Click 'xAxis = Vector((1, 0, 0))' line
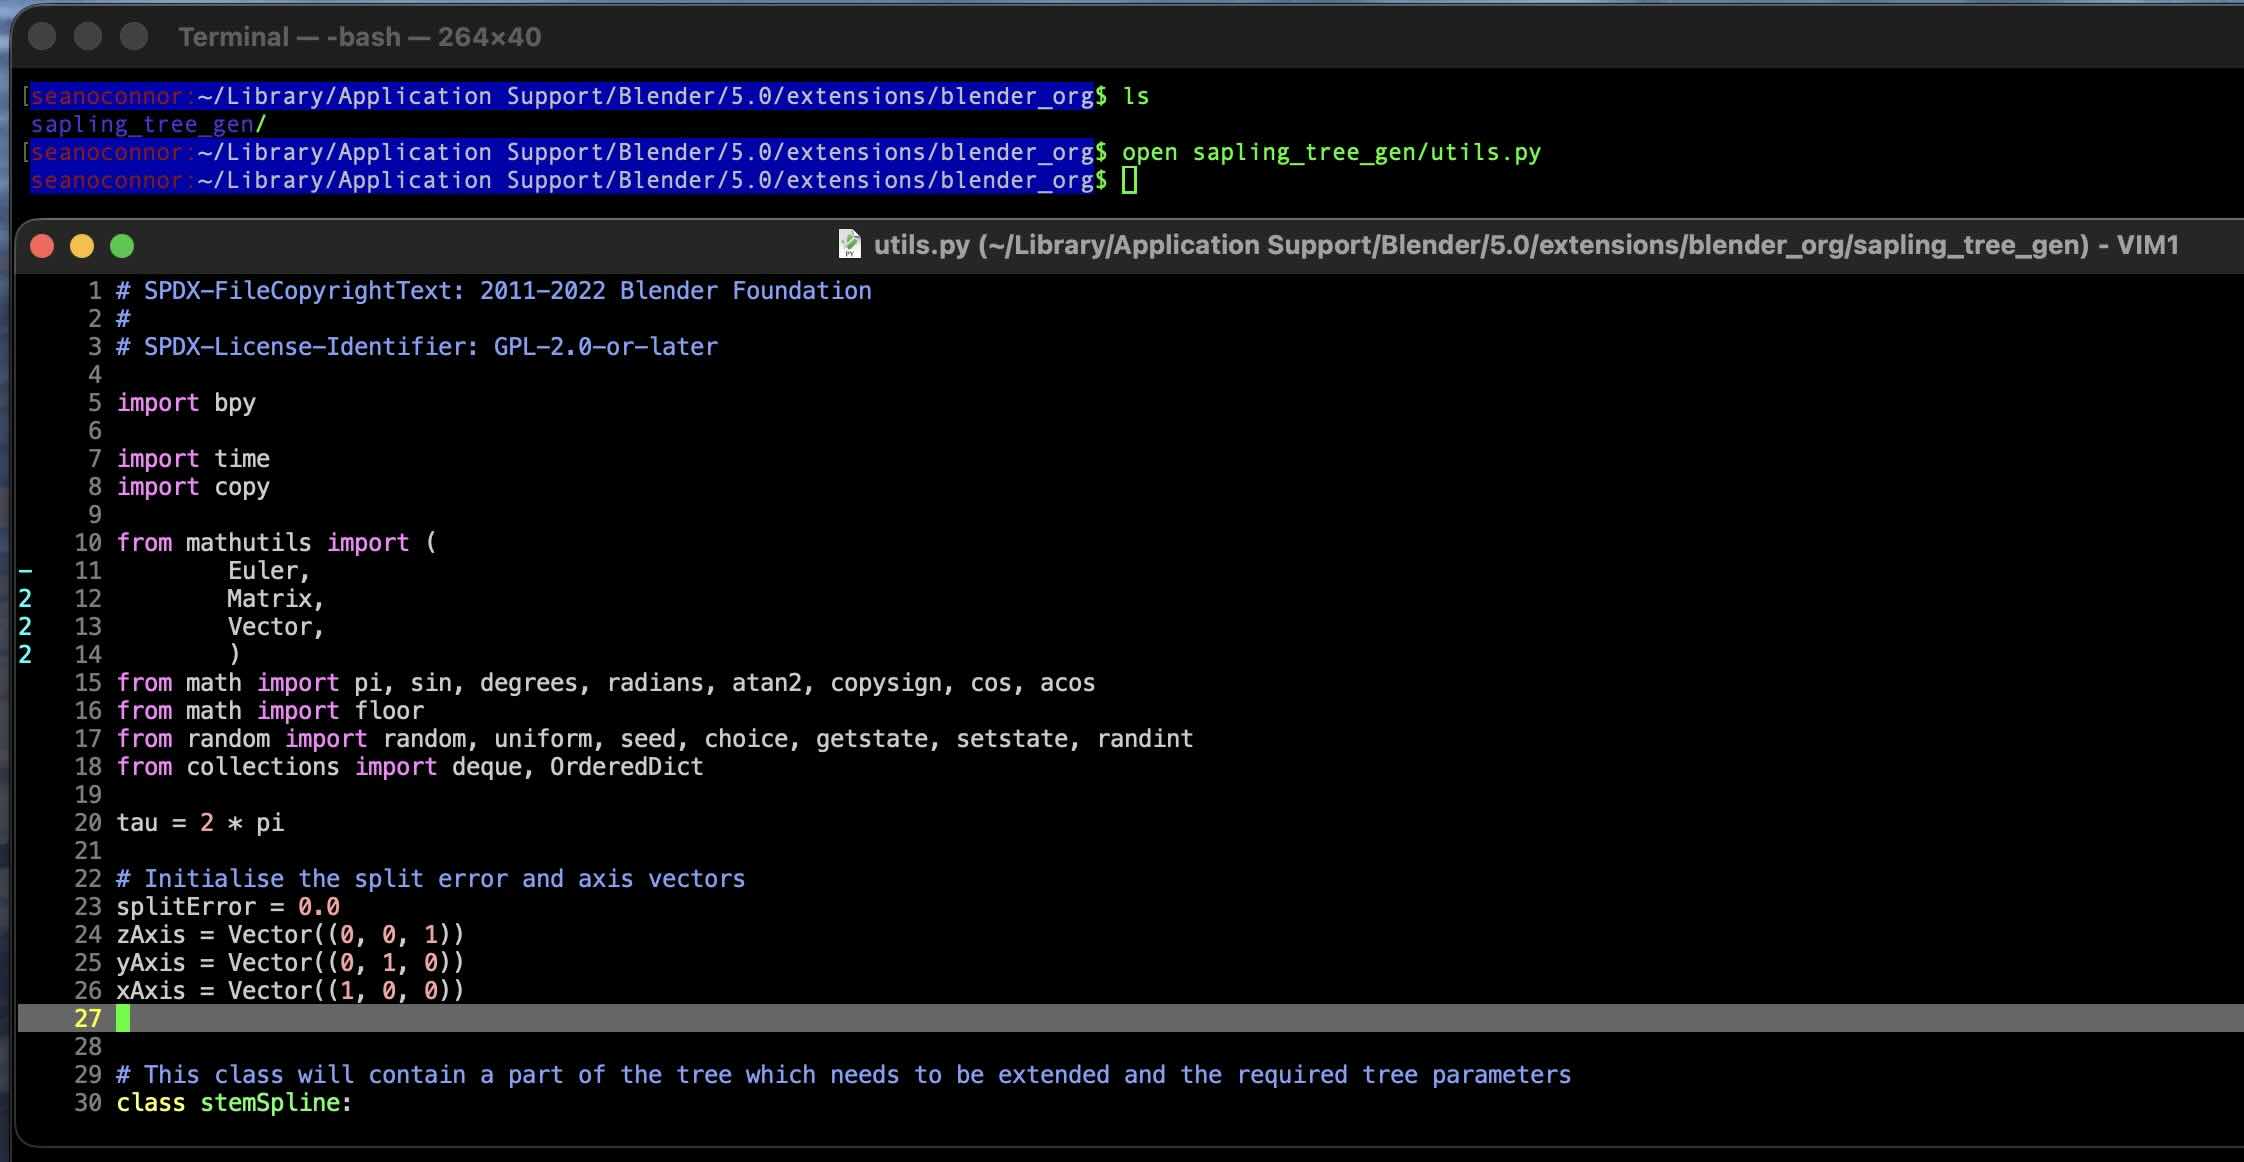Screen dimensions: 2244x1162 (x=290, y=991)
